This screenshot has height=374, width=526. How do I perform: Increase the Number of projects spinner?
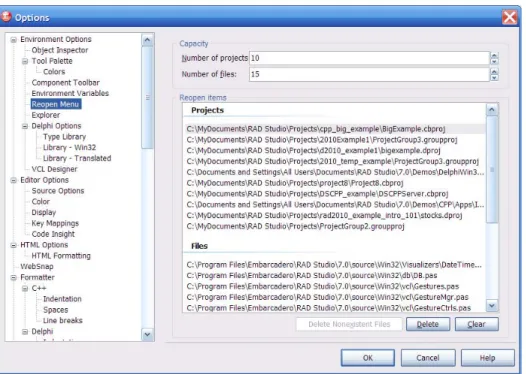(x=494, y=55)
